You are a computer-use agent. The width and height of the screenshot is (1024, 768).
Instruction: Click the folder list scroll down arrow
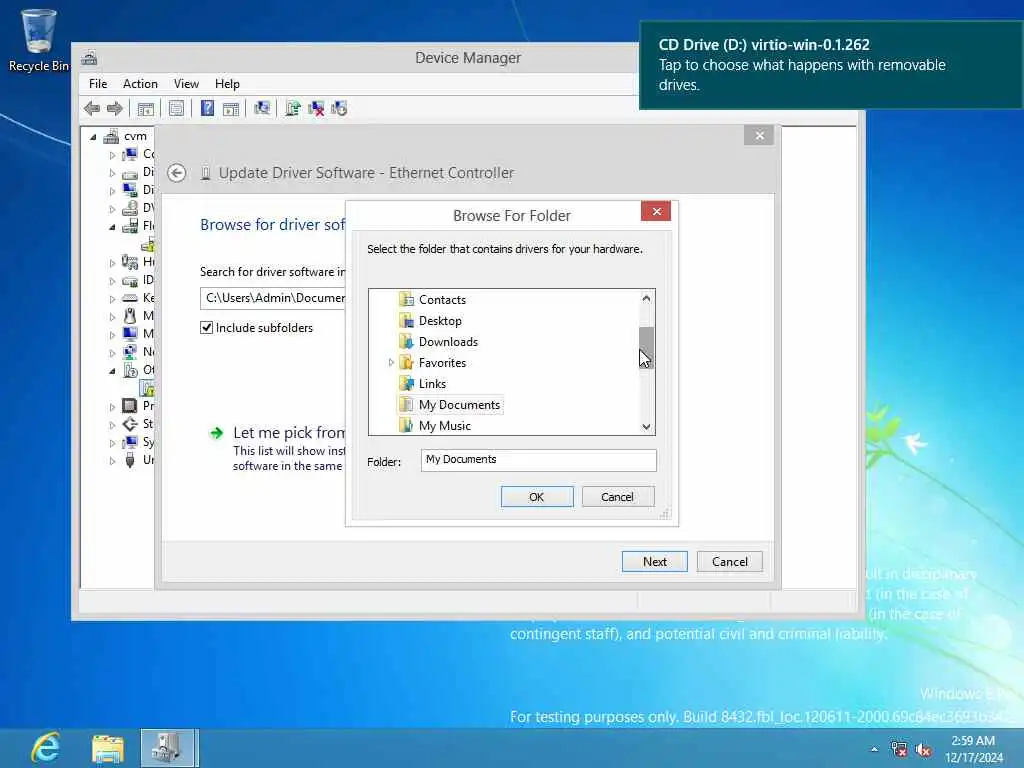[646, 426]
